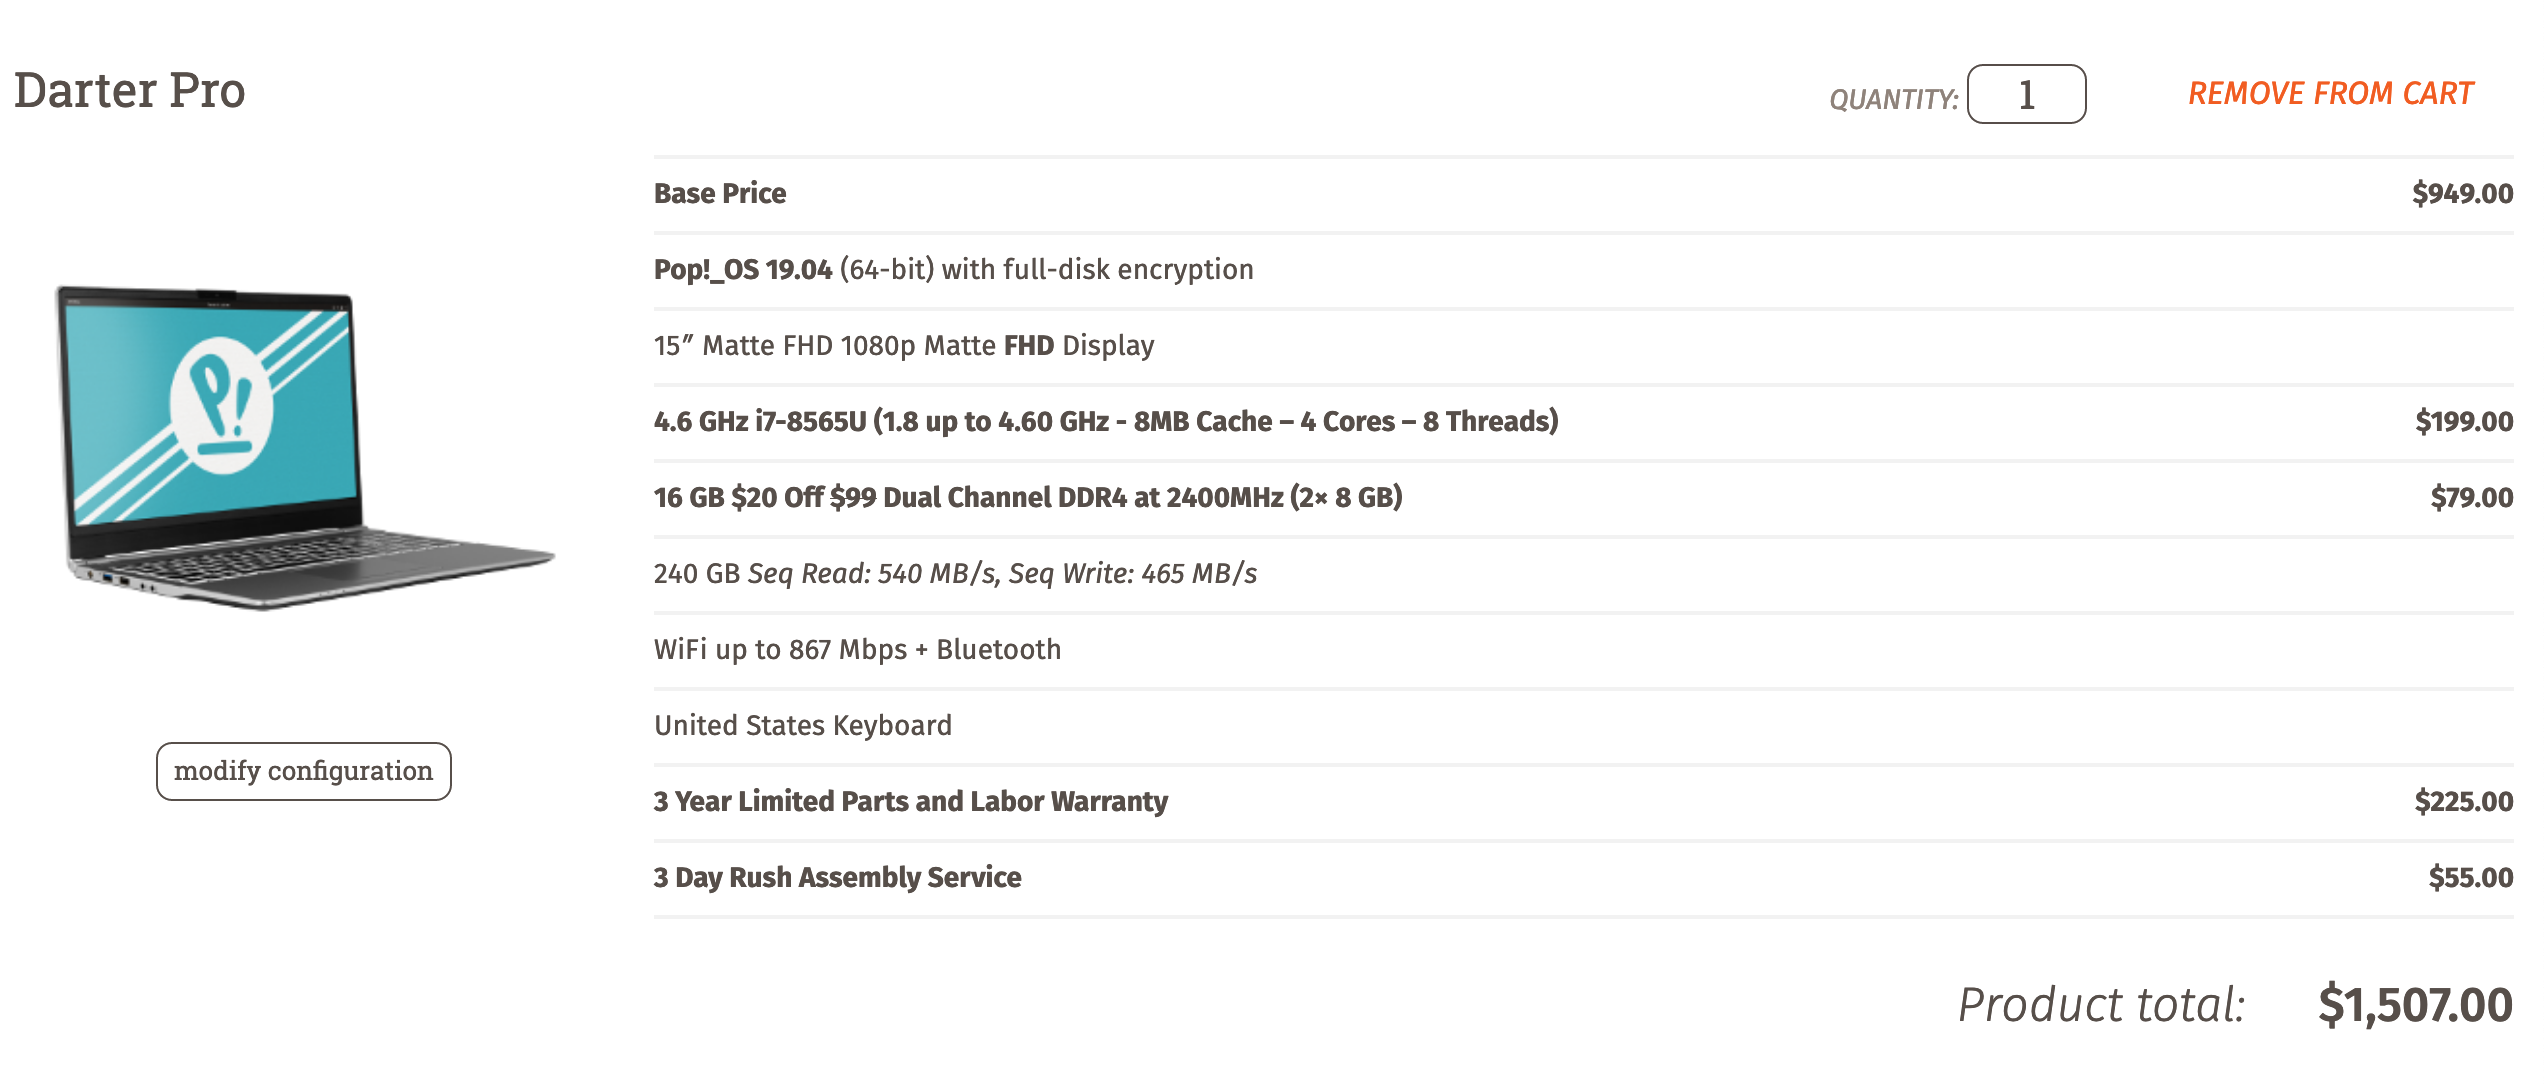Select the Pop!_OS 19.04 line item
Screen dimensions: 2544x1086
[953, 270]
